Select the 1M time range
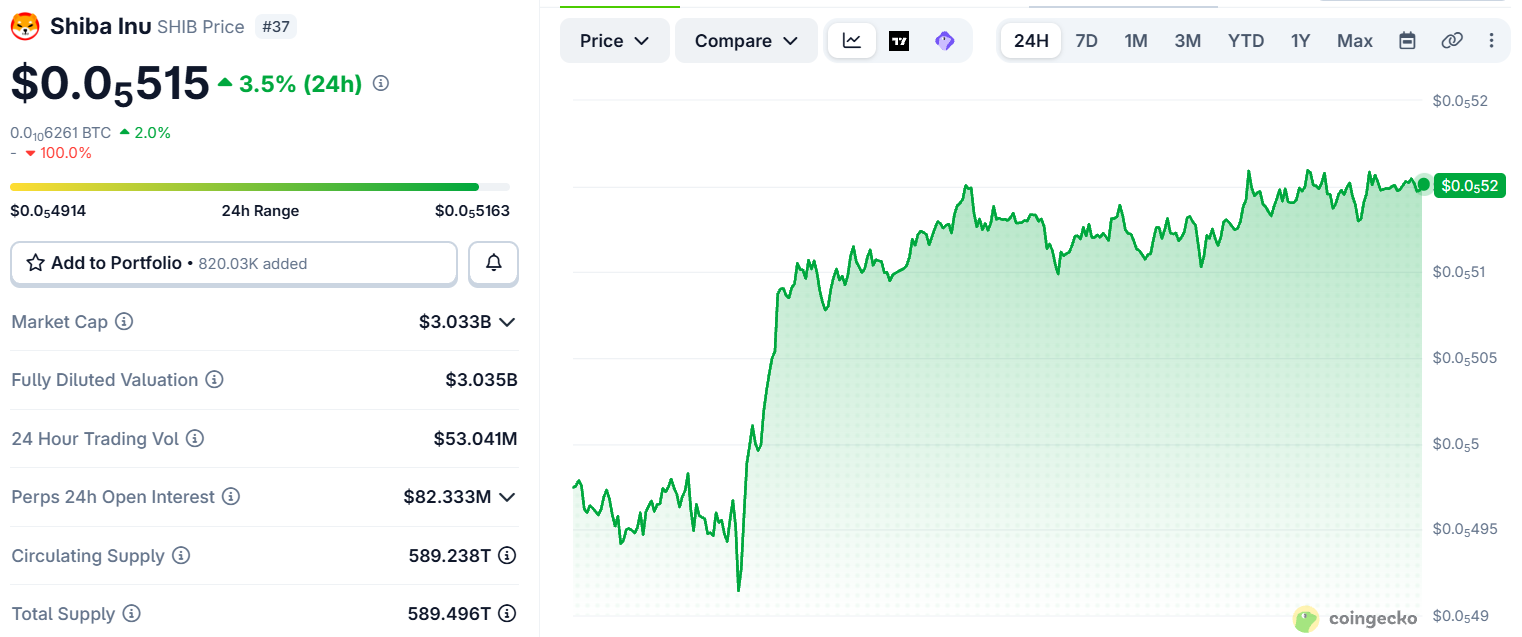The width and height of the screenshot is (1522, 637). 1136,41
